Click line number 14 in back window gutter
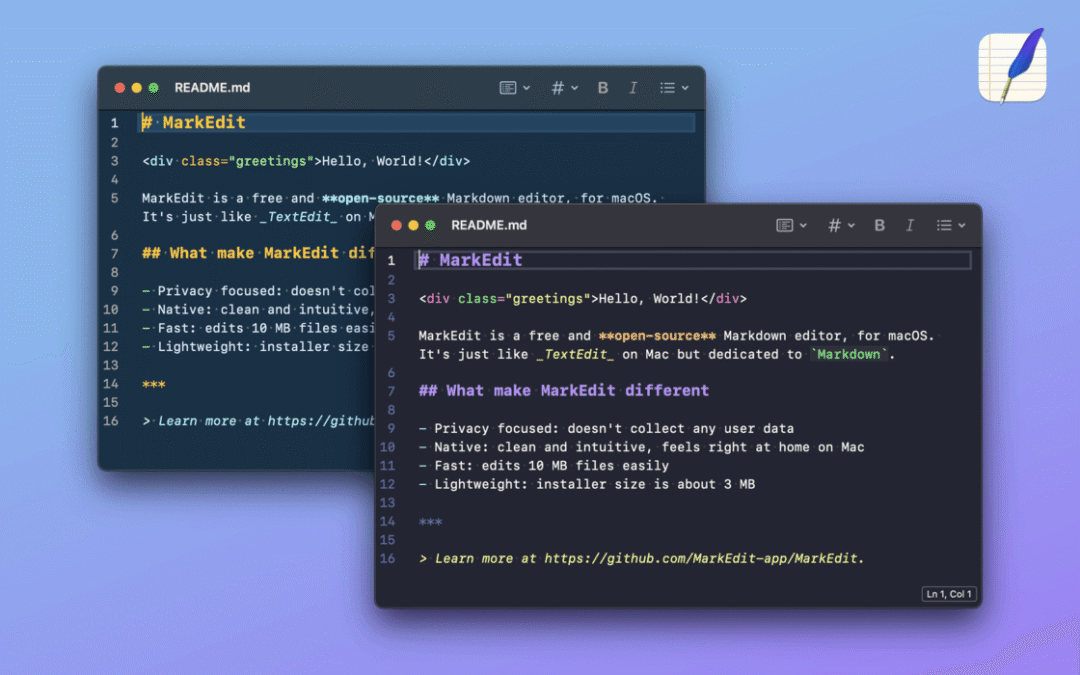1080x675 pixels. point(111,384)
